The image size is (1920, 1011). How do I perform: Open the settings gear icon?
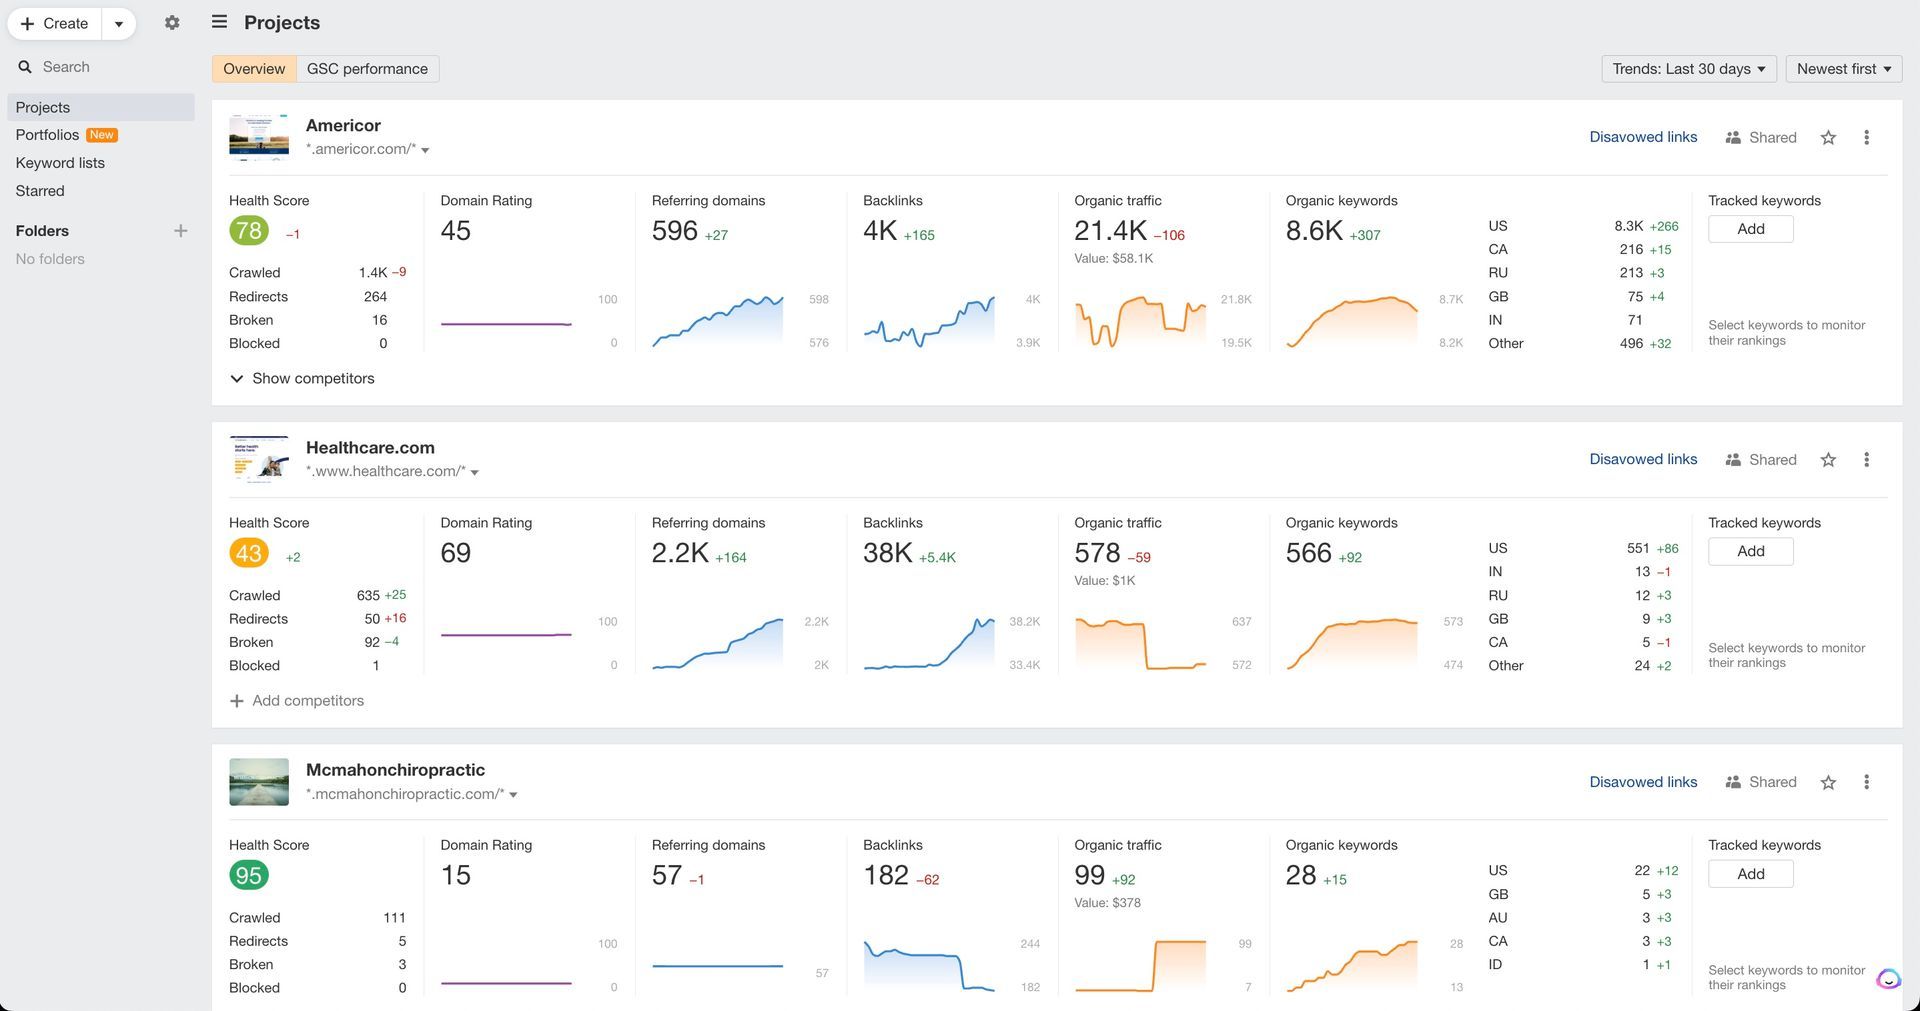pos(172,23)
